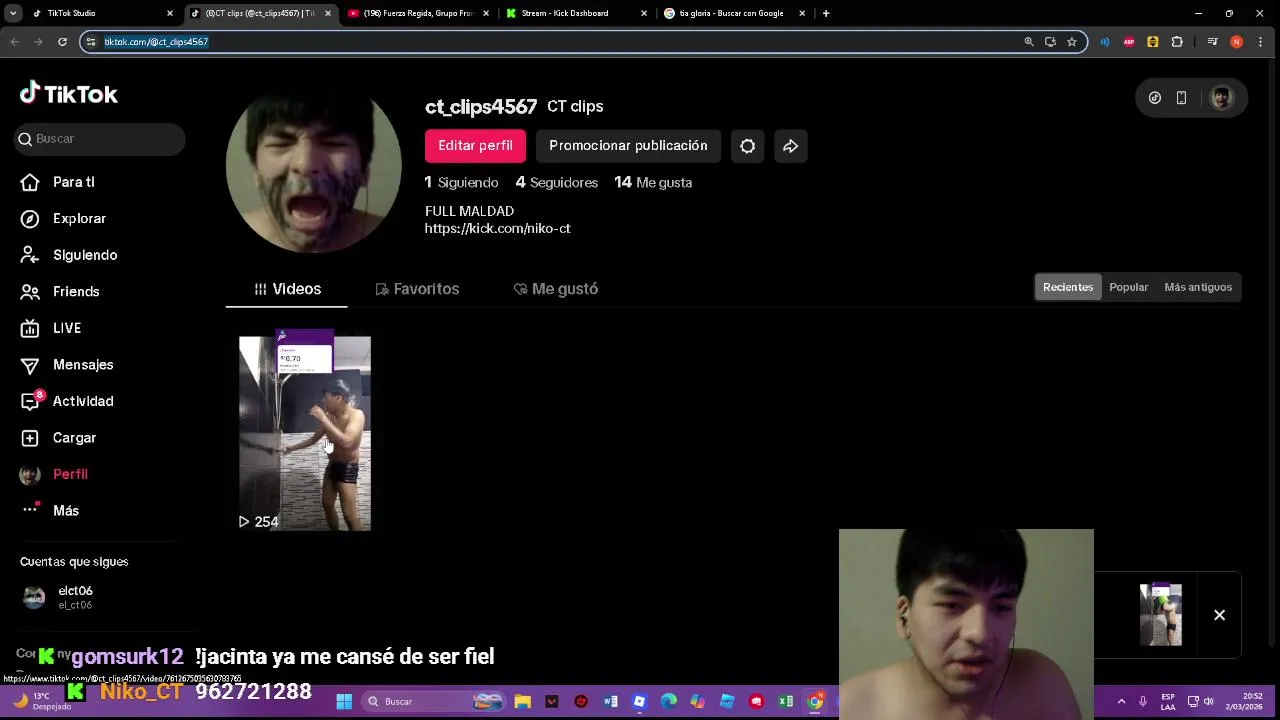This screenshot has height=720, width=1280.
Task: Open profile settings gear icon
Action: tap(747, 146)
